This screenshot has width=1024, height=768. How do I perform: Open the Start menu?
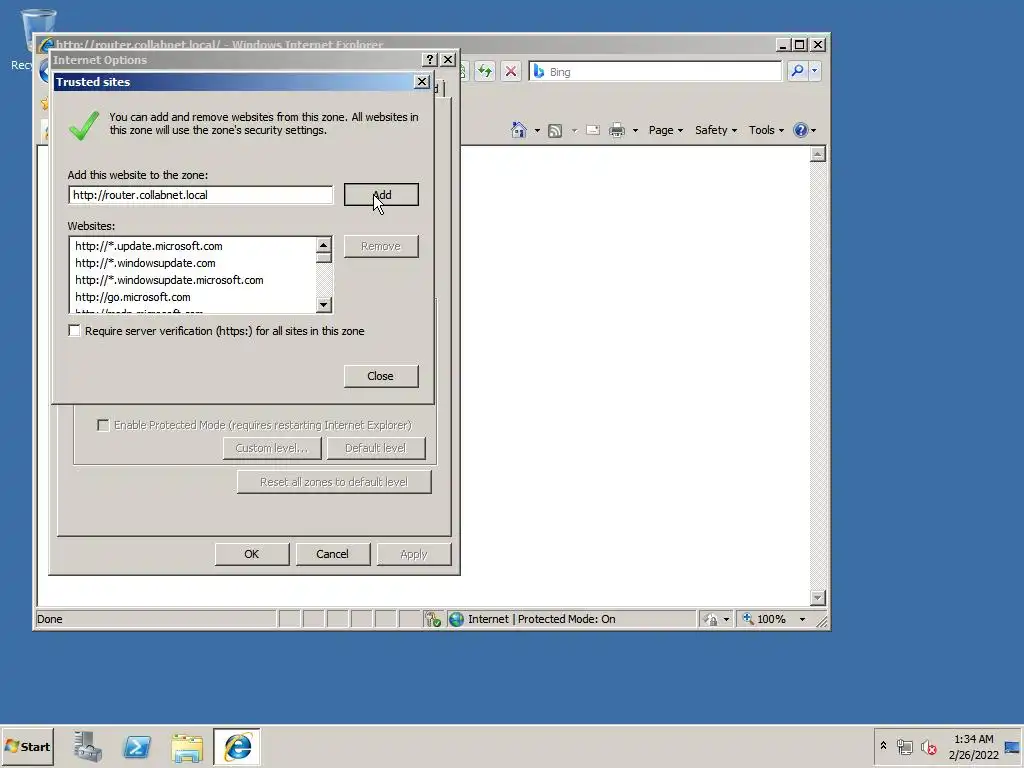[27, 746]
